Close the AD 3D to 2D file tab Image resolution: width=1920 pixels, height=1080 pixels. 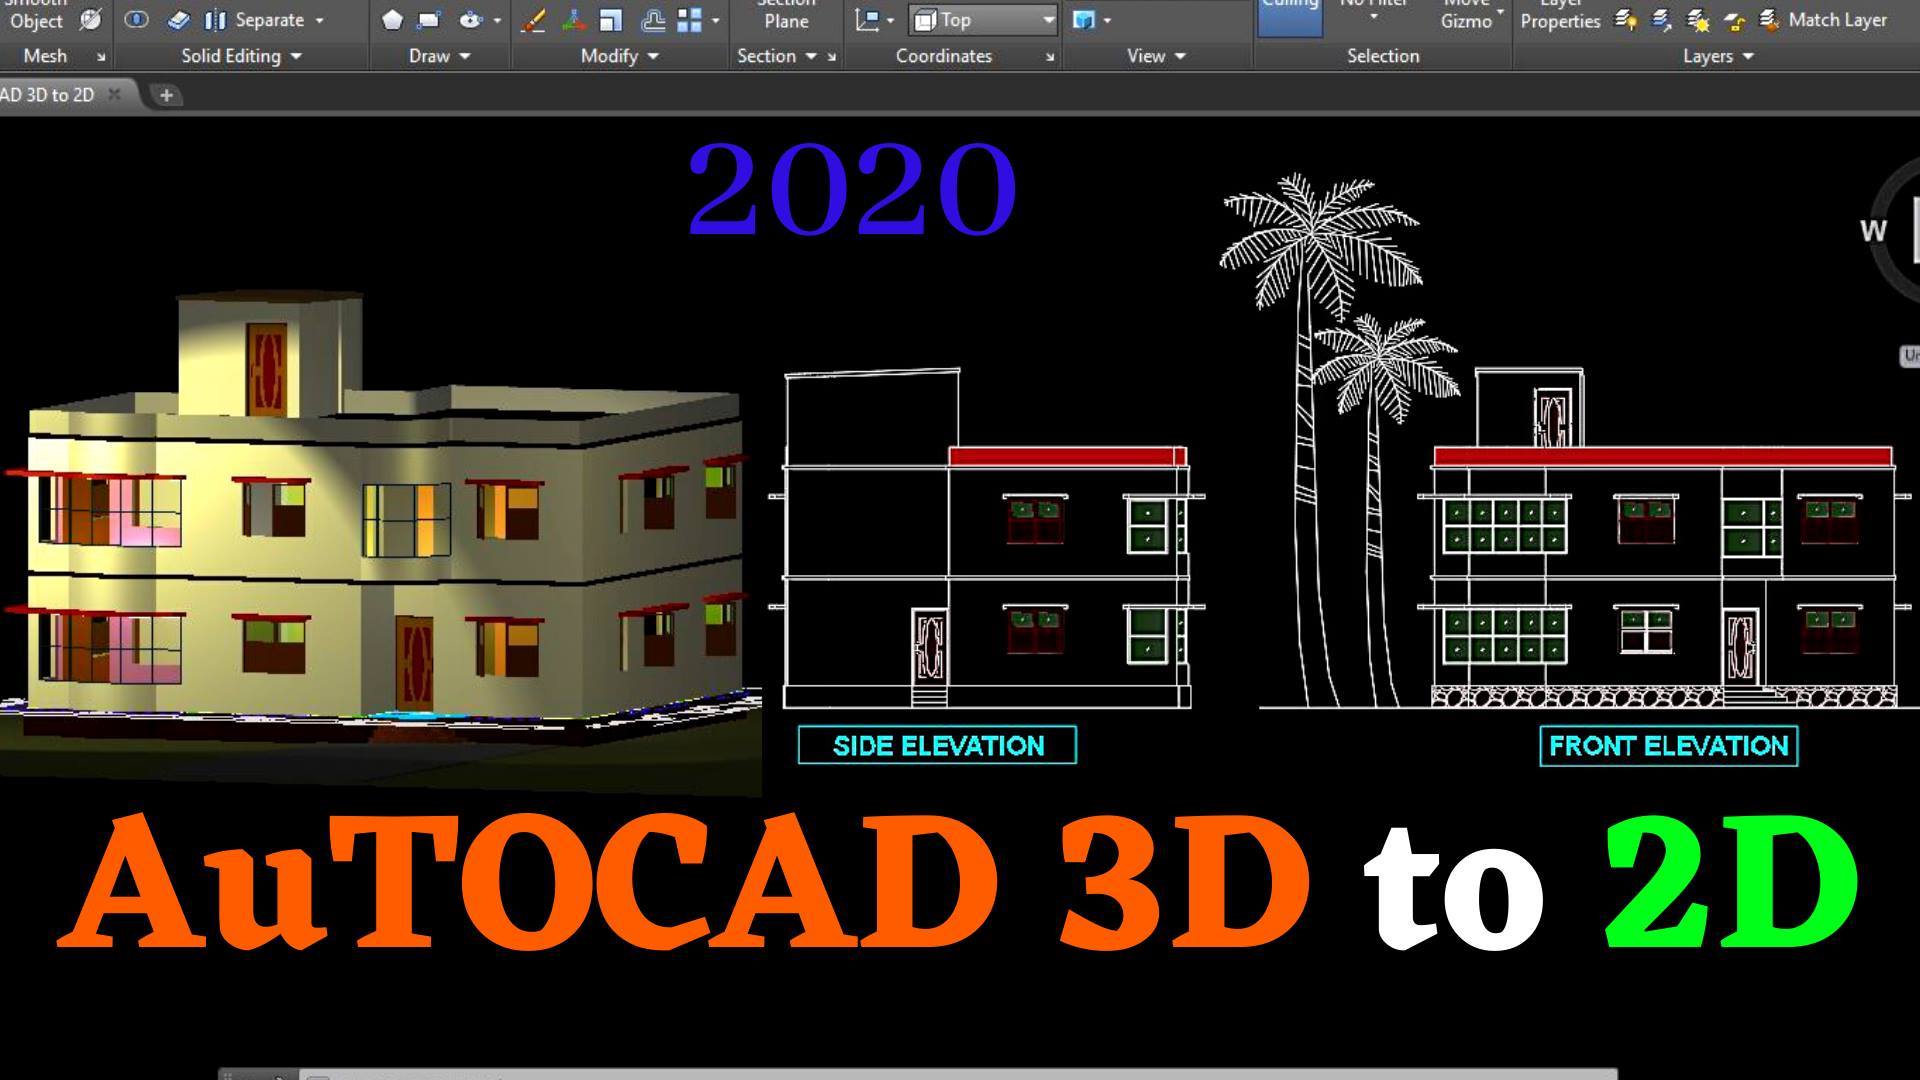114,94
